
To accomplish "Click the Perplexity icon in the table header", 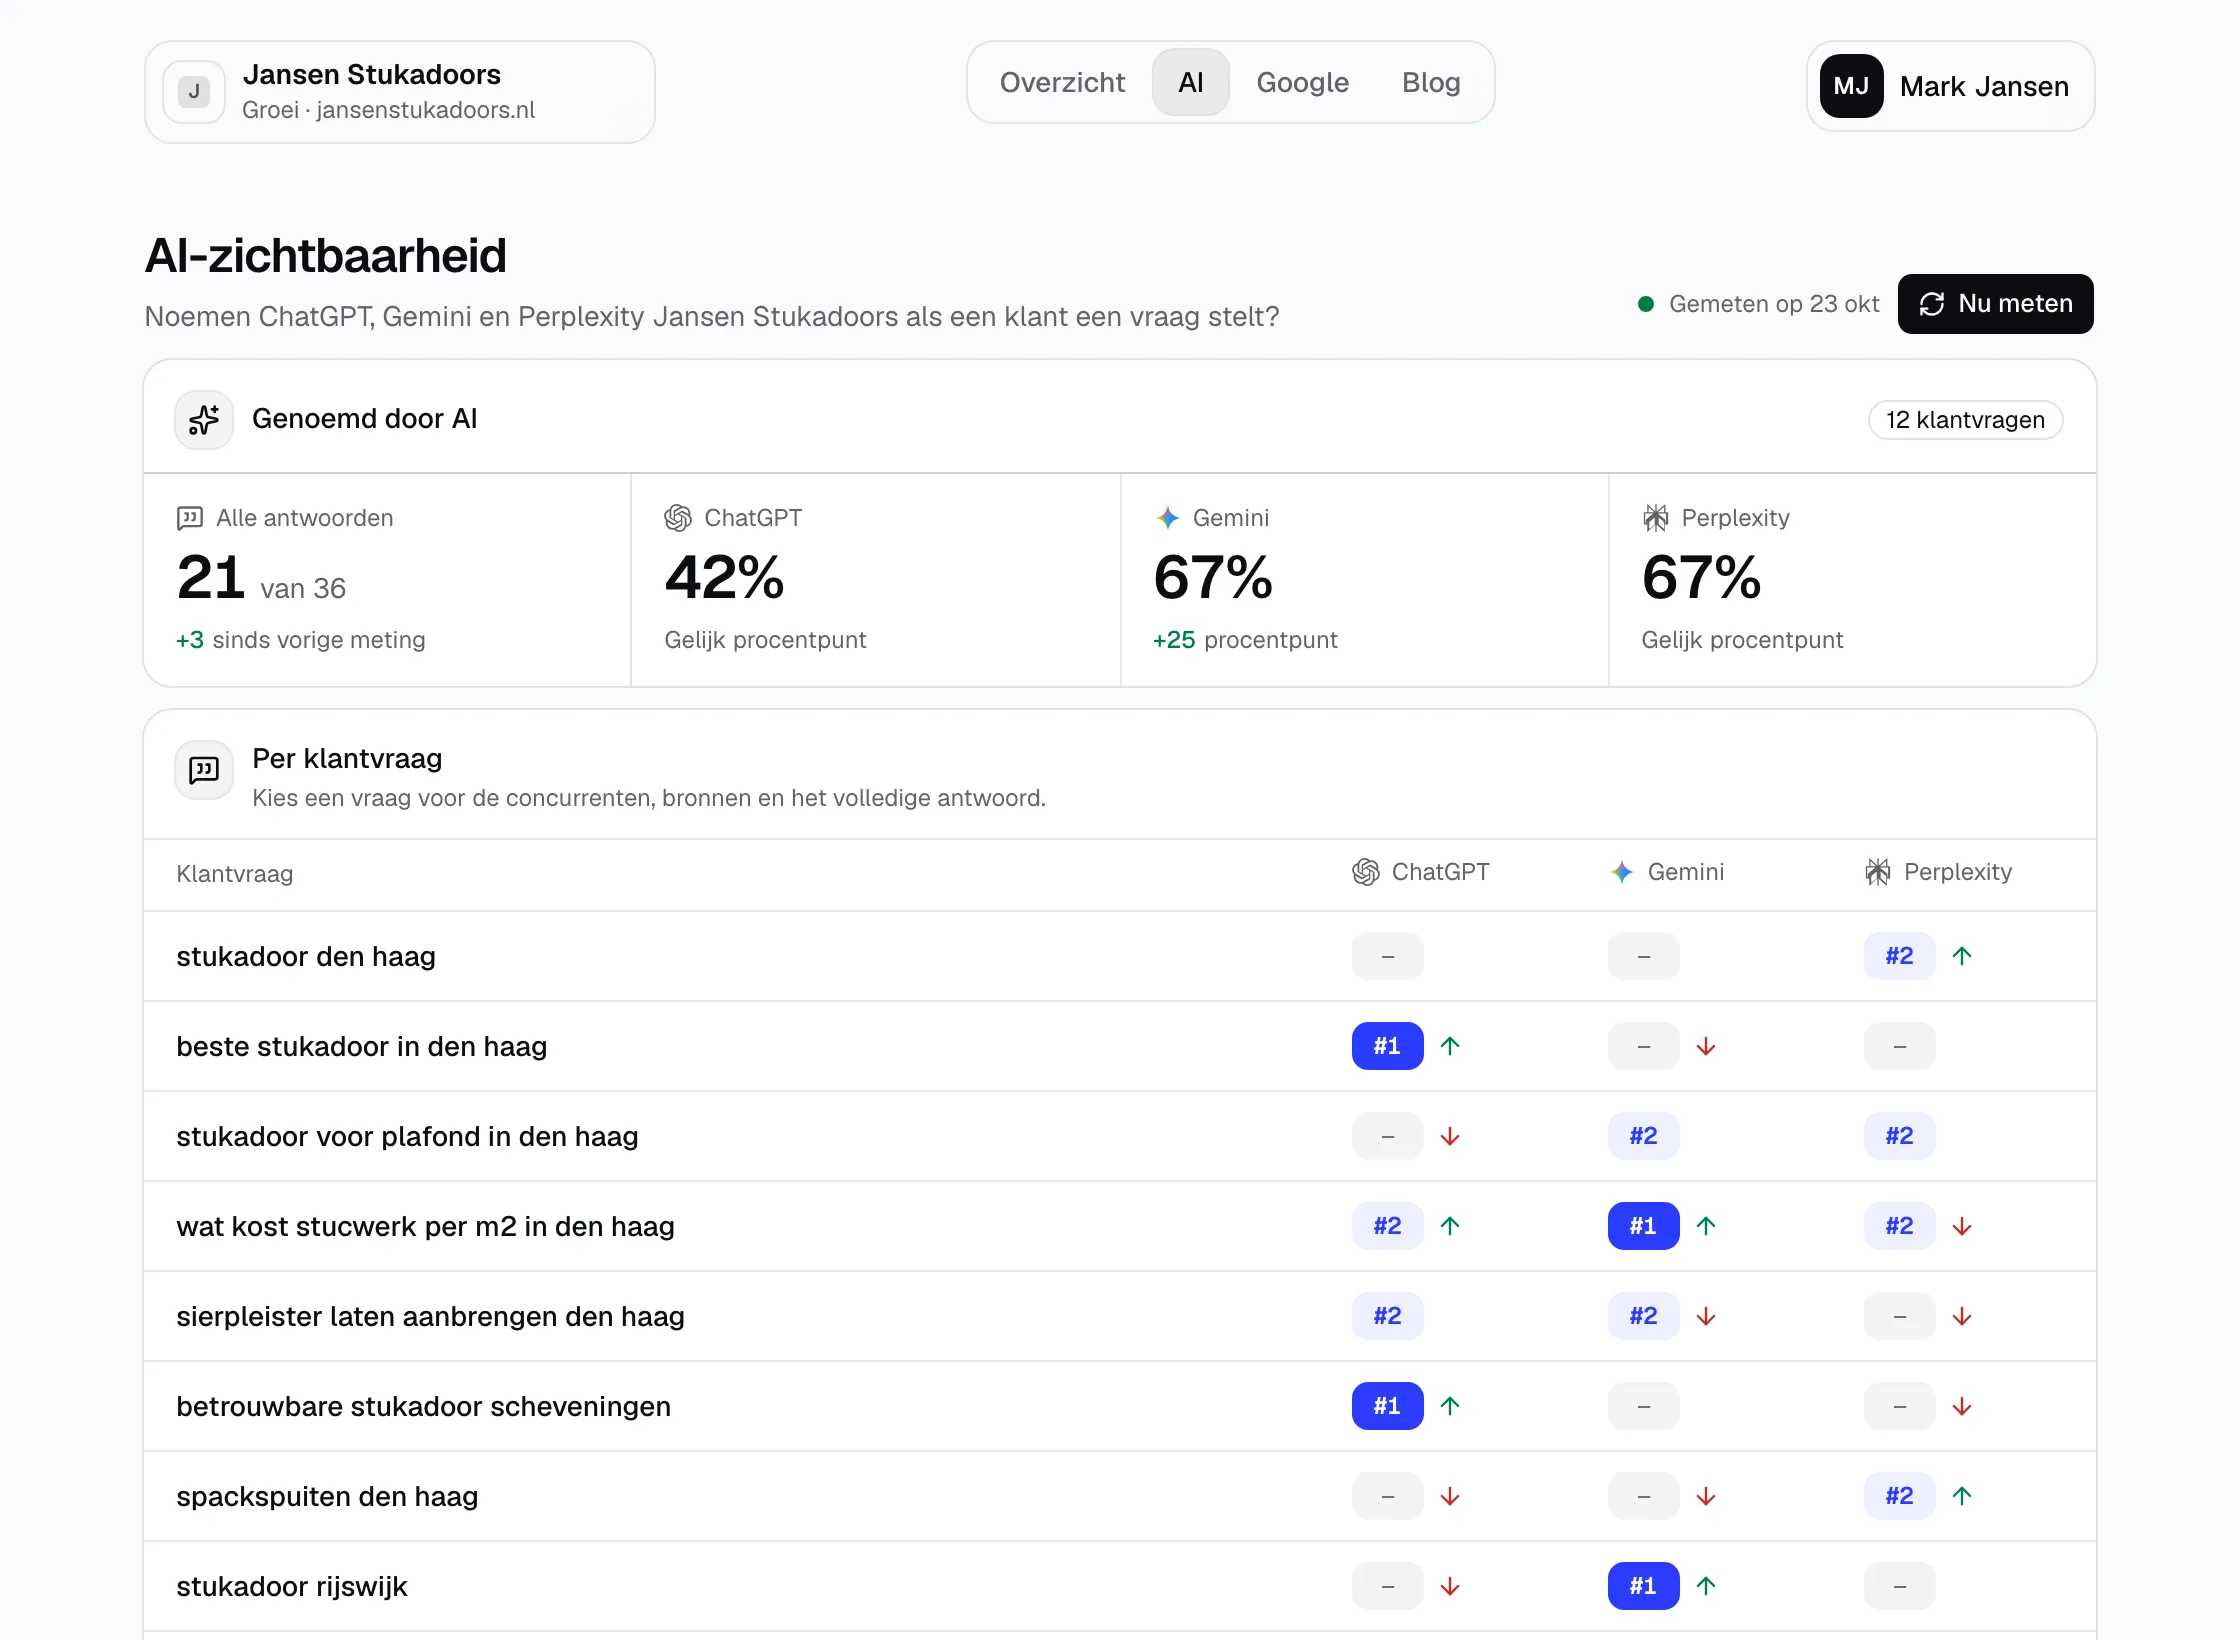I will point(1878,872).
